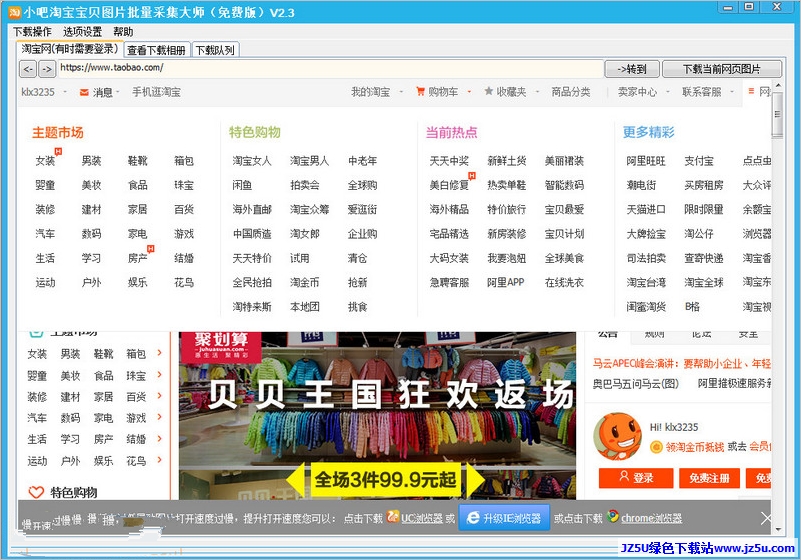
Task: Switch to the 查看下载相册 tab
Action: coord(156,50)
